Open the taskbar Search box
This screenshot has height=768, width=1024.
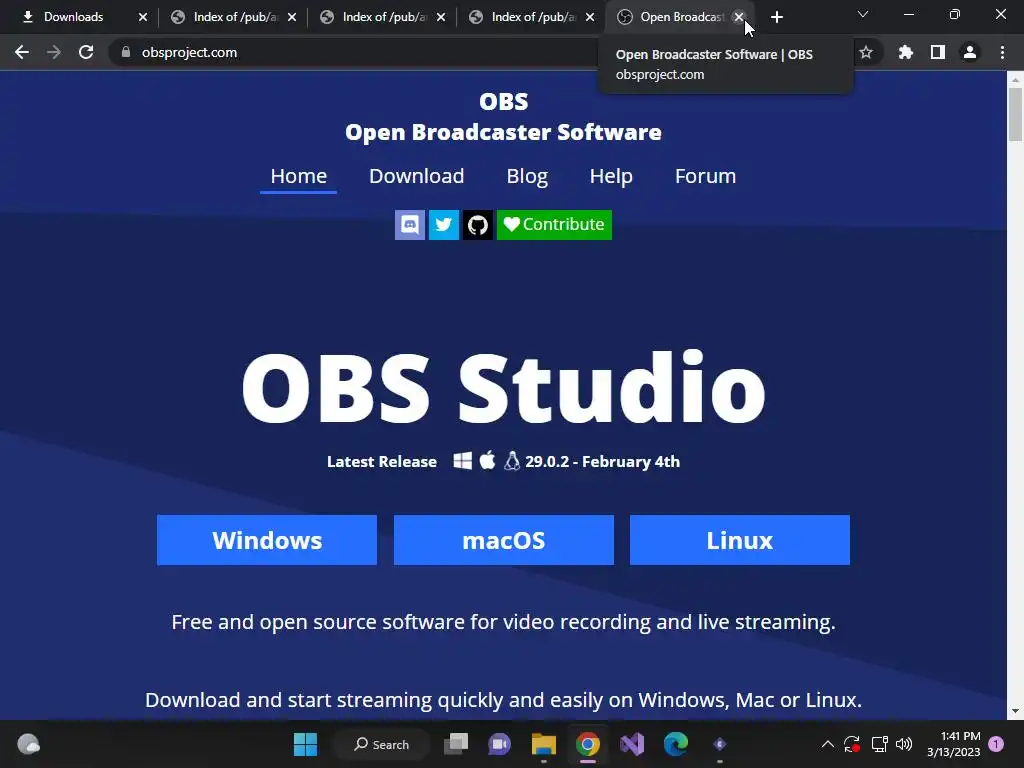point(382,744)
